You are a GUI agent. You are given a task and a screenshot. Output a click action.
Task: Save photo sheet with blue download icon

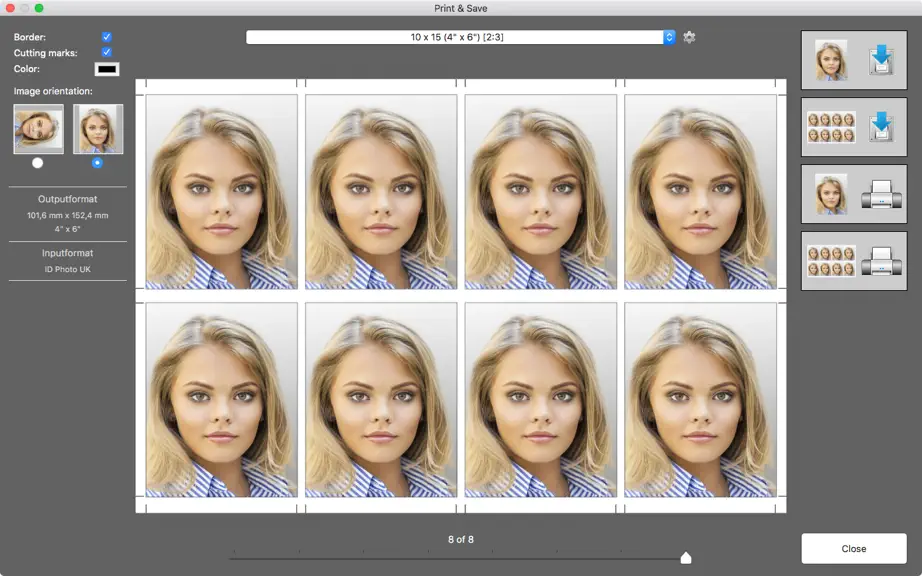point(854,127)
